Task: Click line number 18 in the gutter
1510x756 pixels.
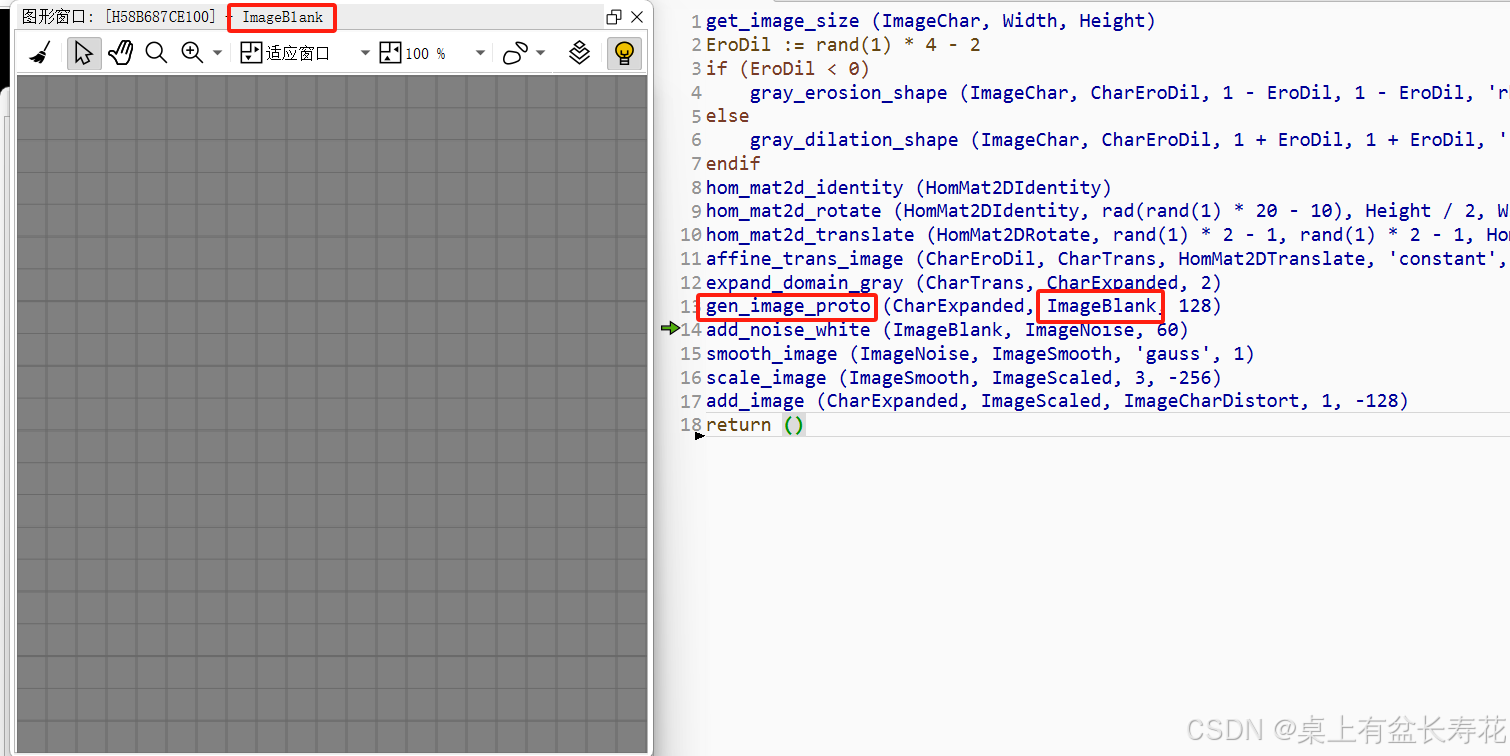Action: tap(691, 425)
